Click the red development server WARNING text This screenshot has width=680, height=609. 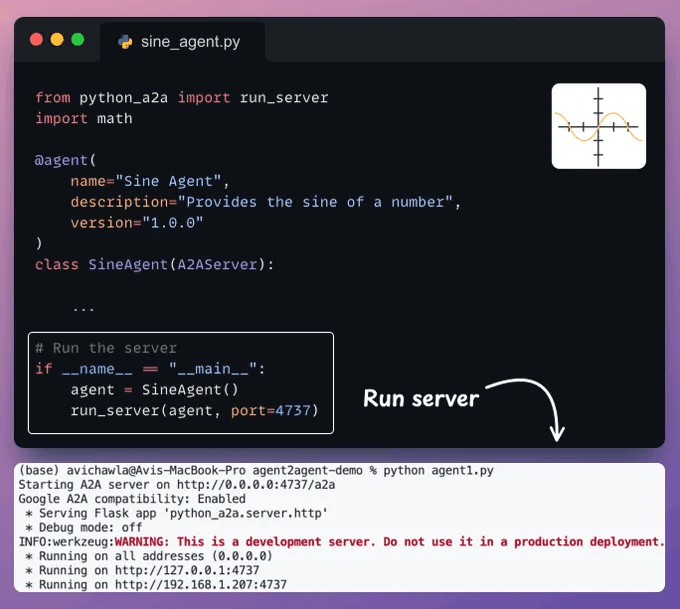click(x=389, y=542)
